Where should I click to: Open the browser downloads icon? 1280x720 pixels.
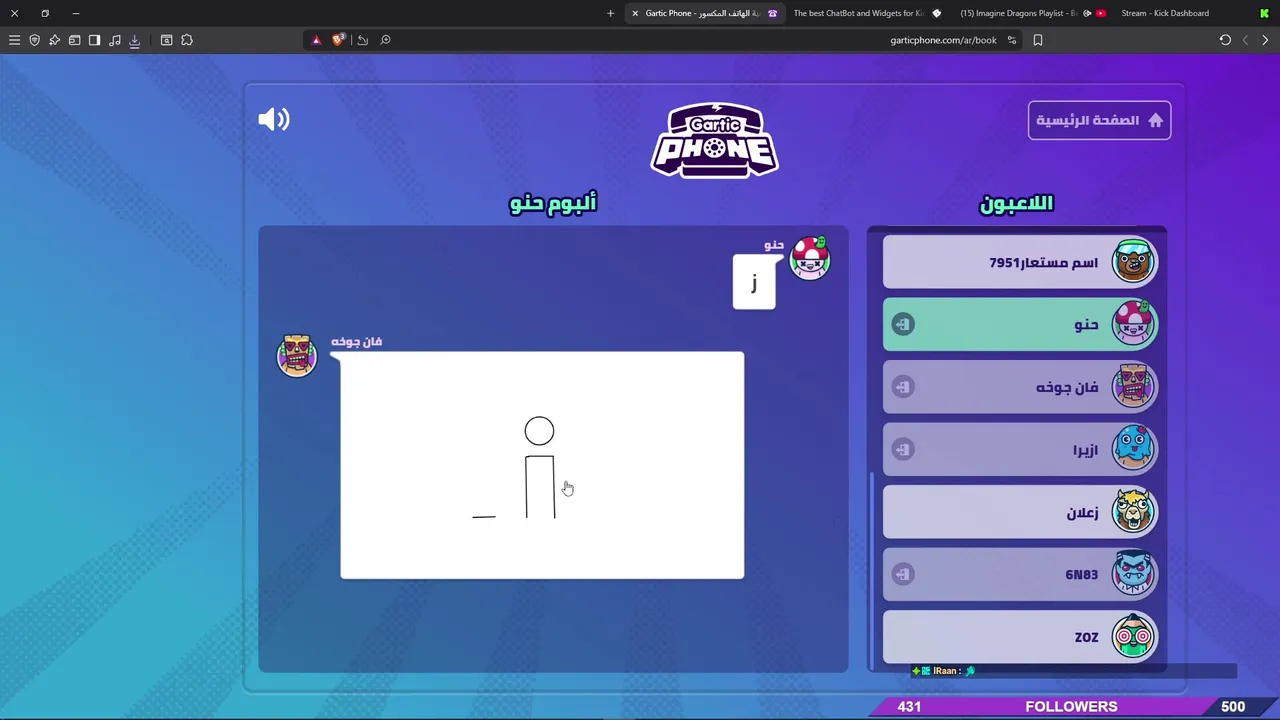coord(134,40)
